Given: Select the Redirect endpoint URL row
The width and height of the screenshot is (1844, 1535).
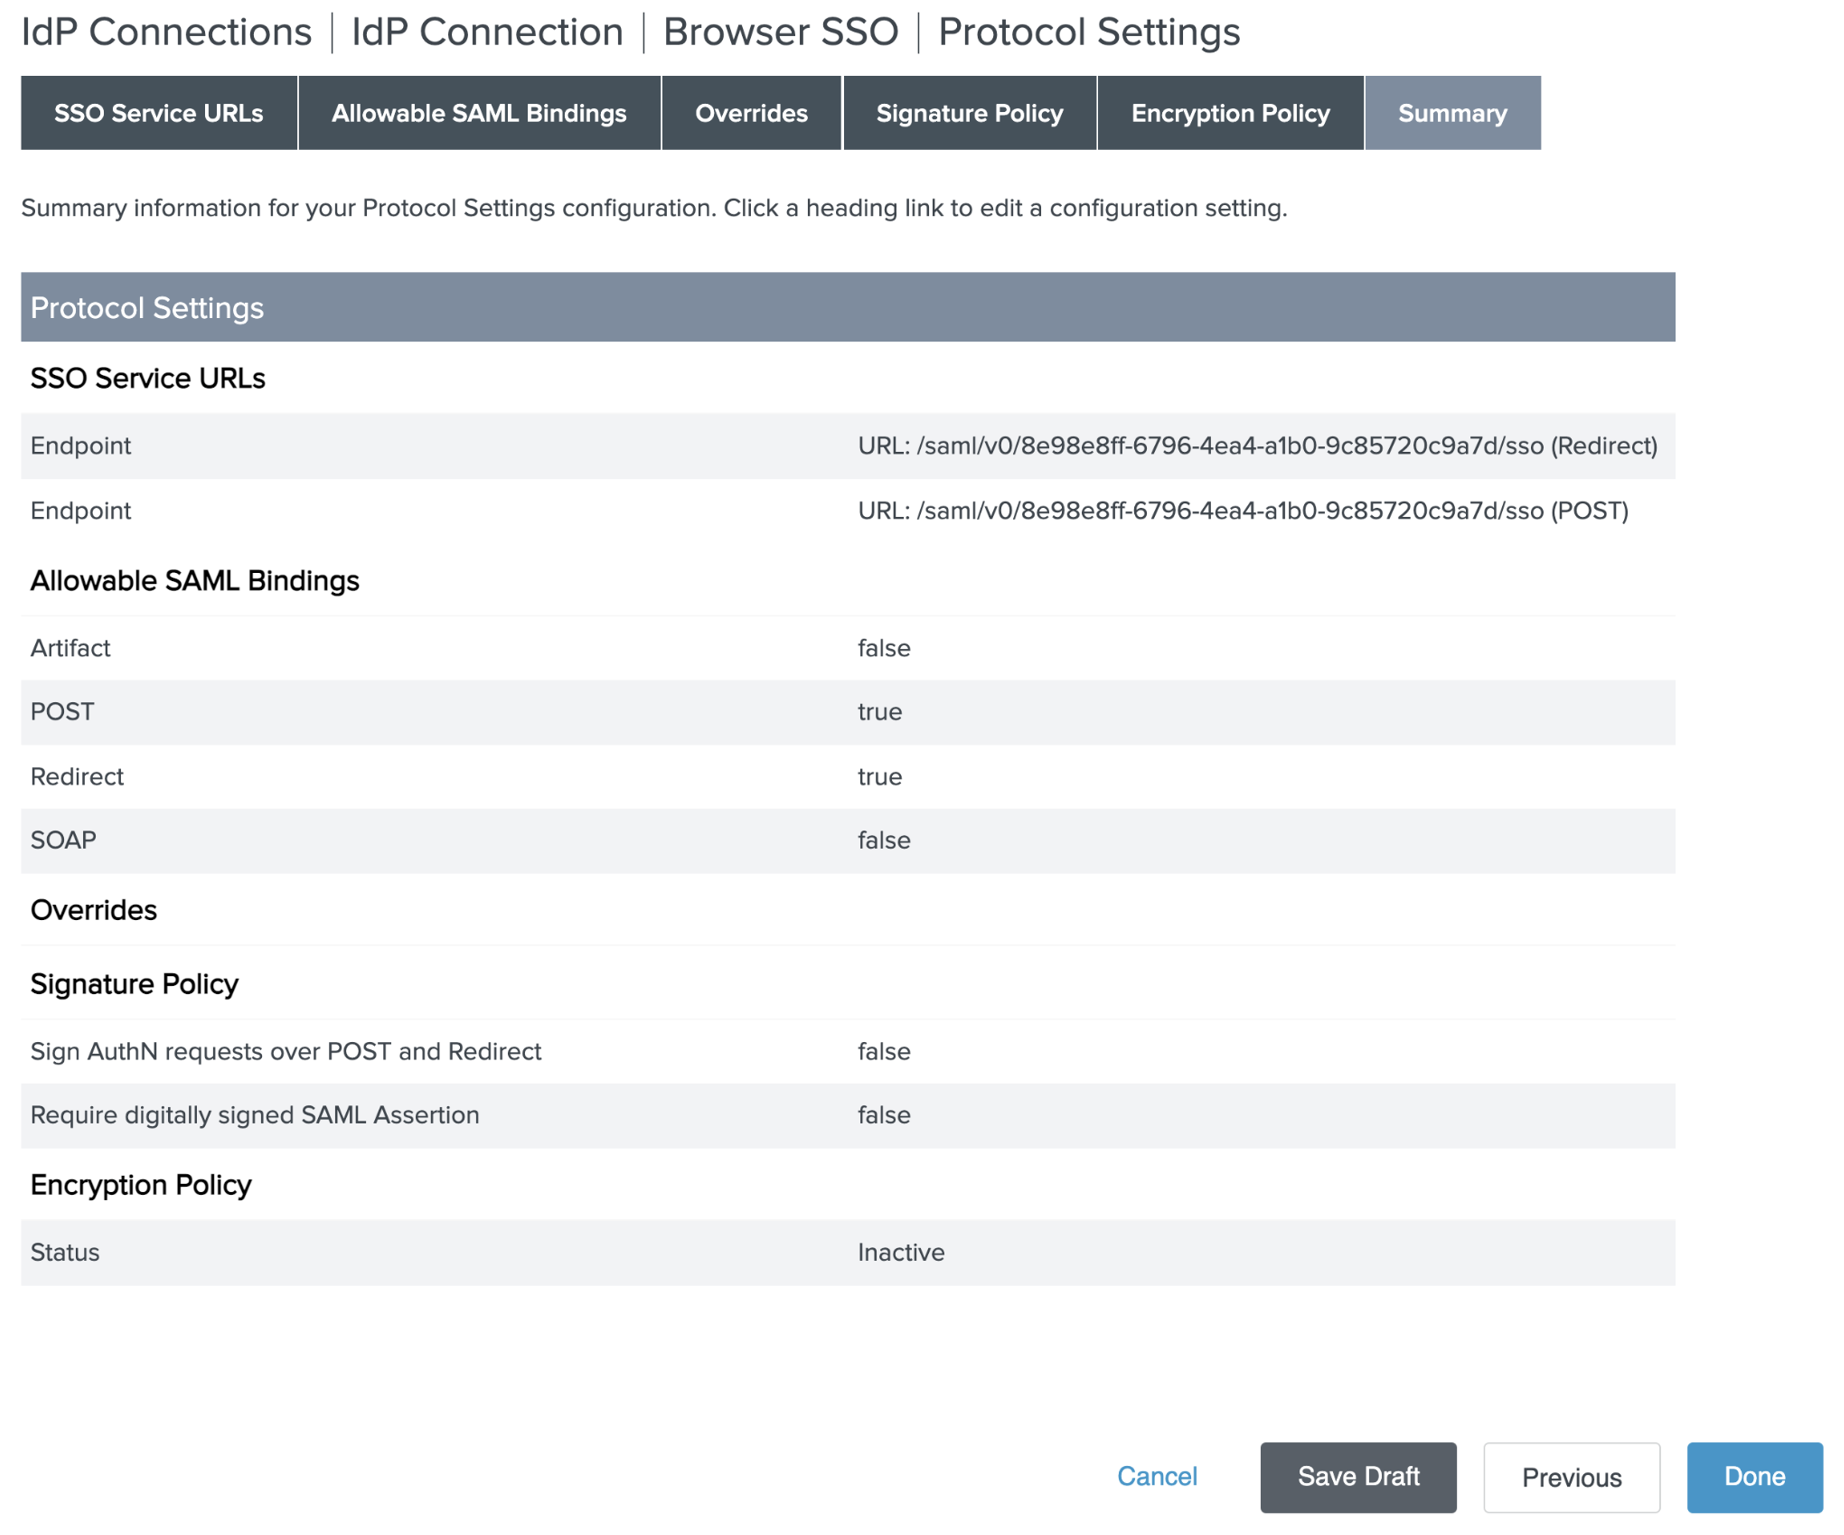Looking at the screenshot, I should [847, 446].
